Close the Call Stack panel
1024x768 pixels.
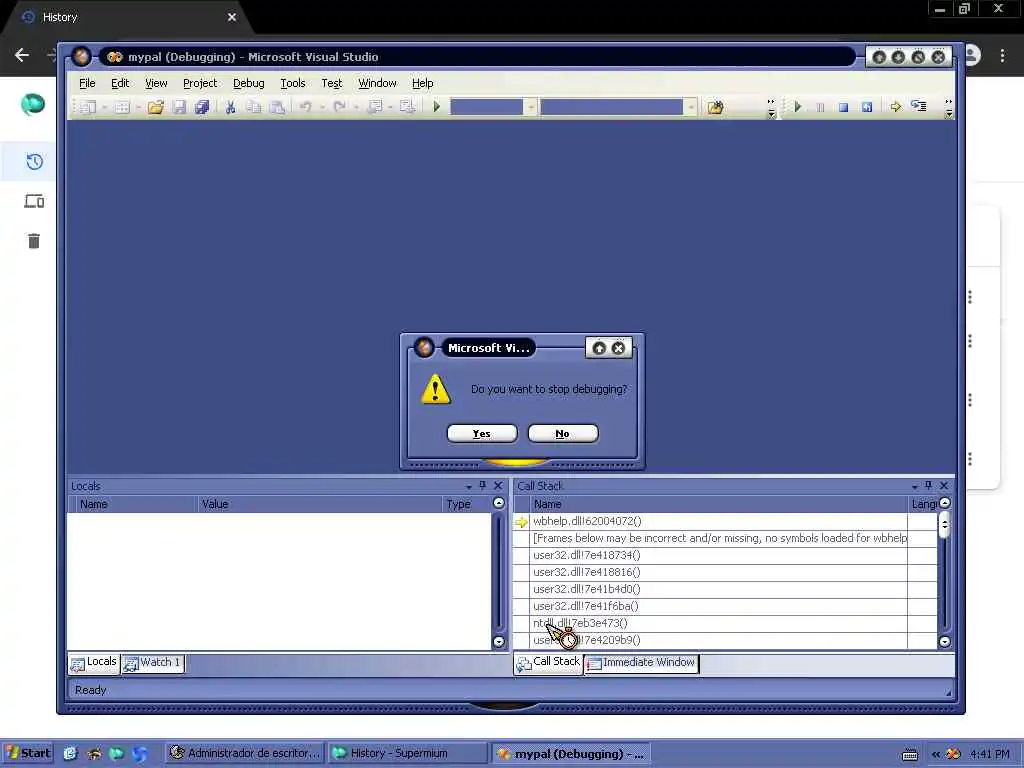pyautogui.click(x=944, y=485)
